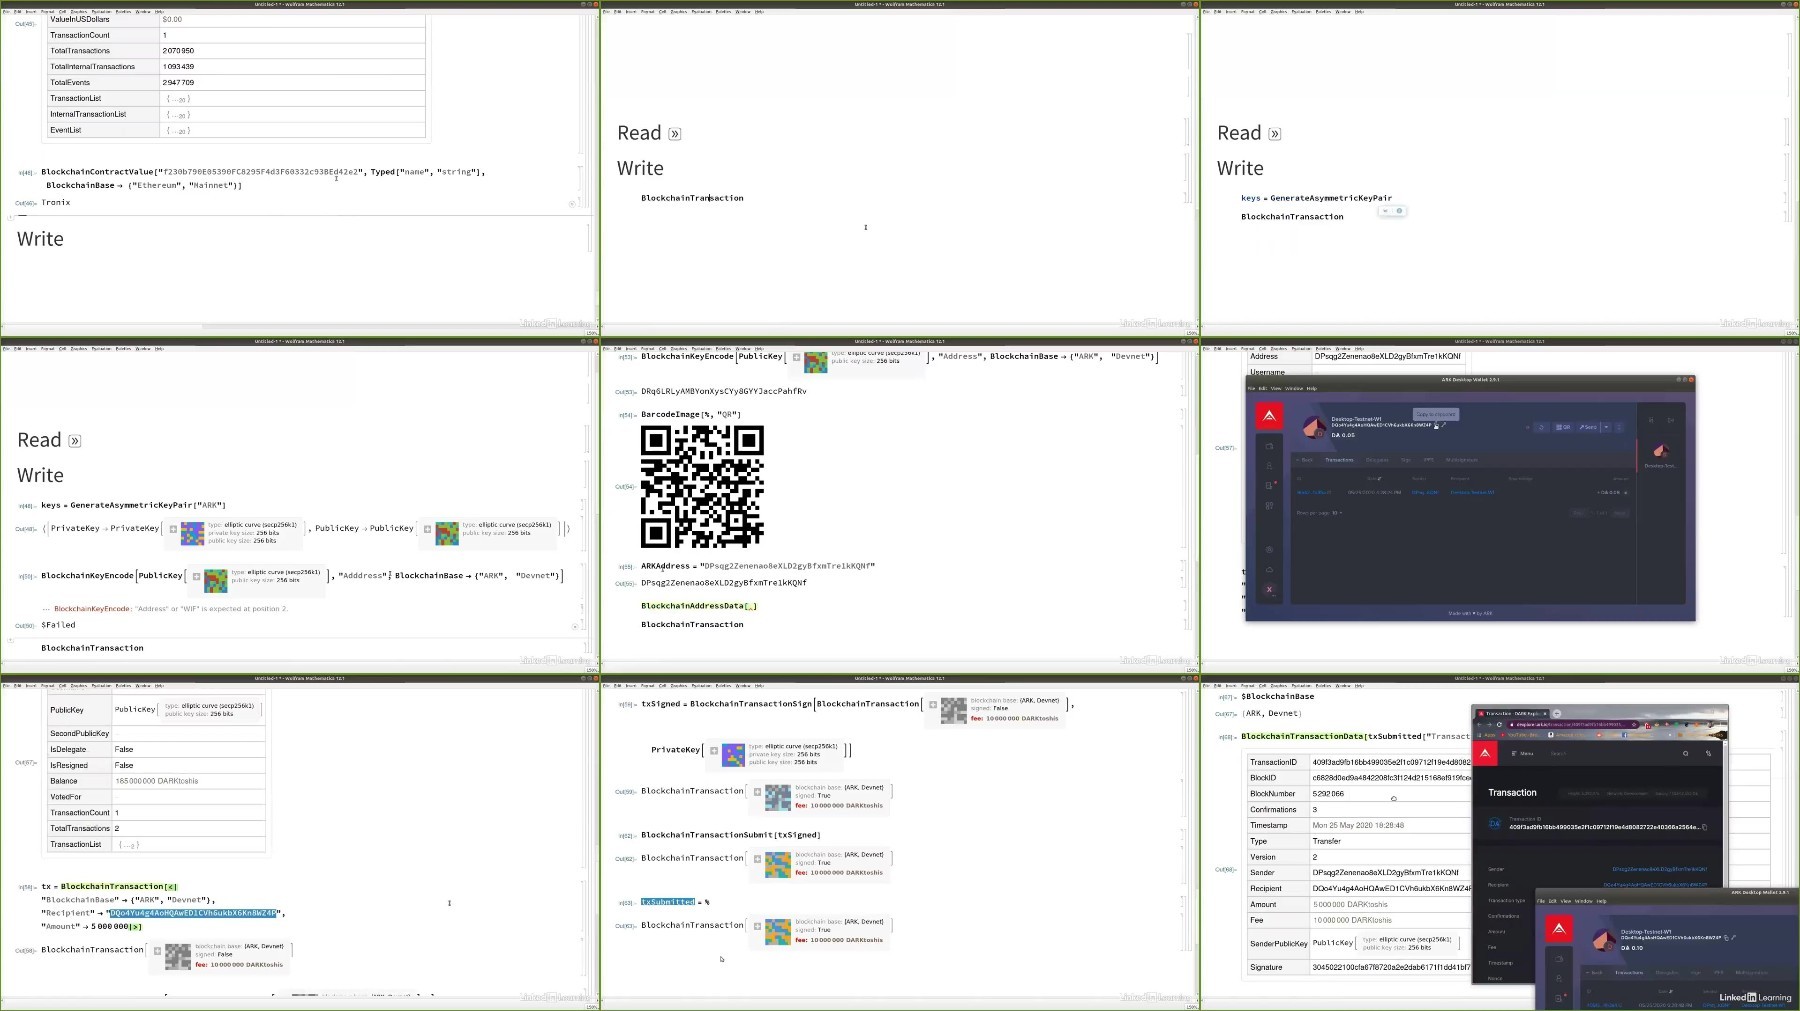Open Window menu in the small overlapping wallet
The image size is (1800, 1011).
point(1584,901)
